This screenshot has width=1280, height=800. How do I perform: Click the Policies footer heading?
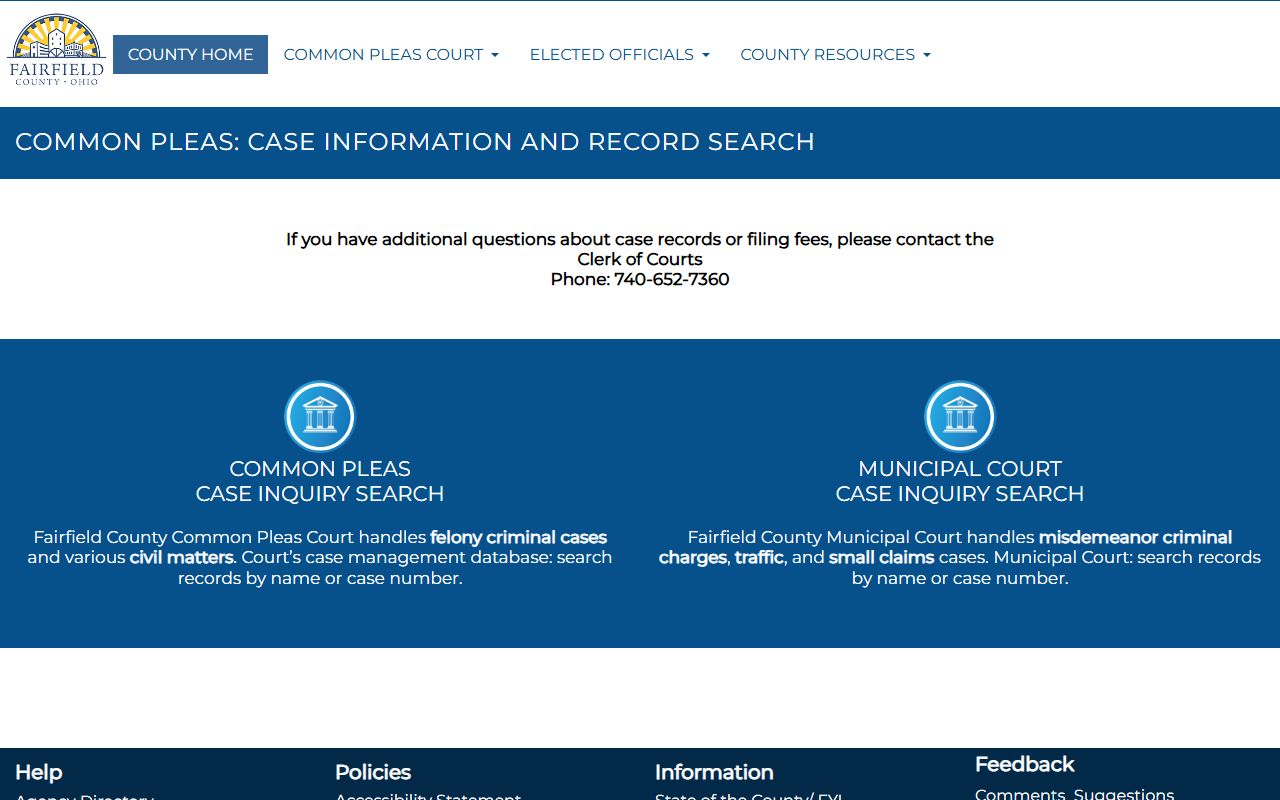pos(373,772)
